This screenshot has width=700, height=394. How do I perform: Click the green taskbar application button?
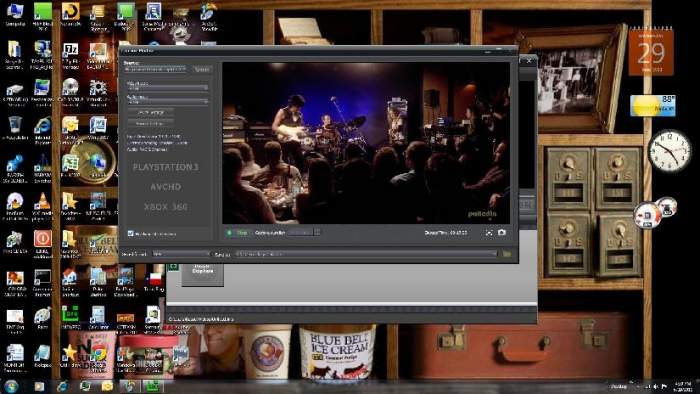click(153, 386)
